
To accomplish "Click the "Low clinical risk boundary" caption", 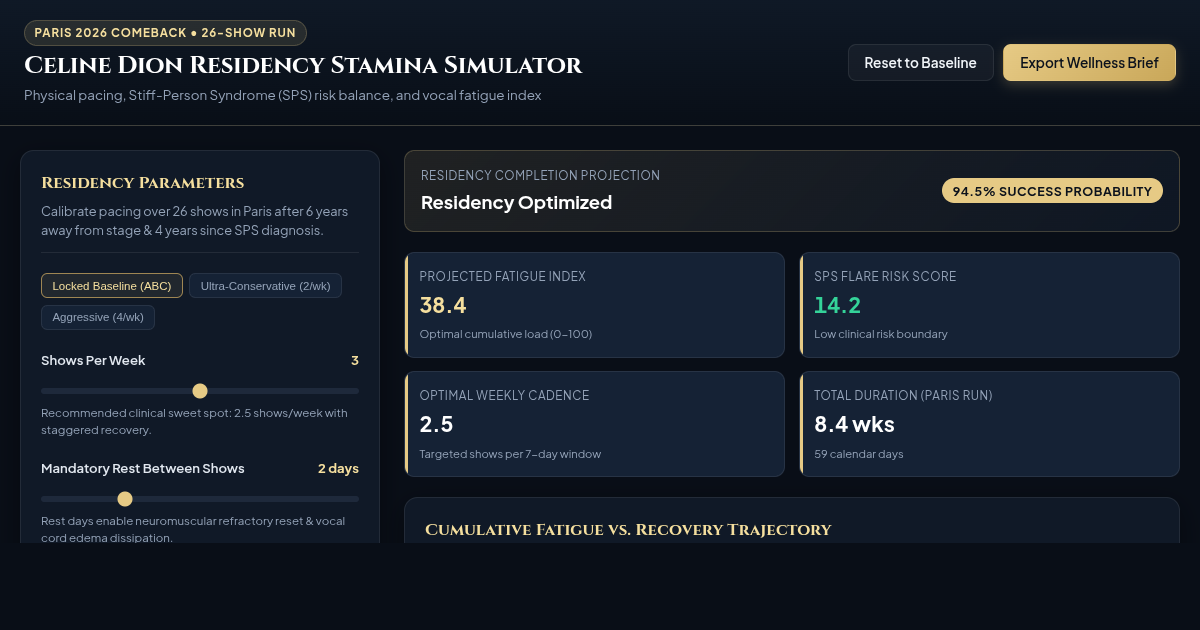I will (881, 334).
